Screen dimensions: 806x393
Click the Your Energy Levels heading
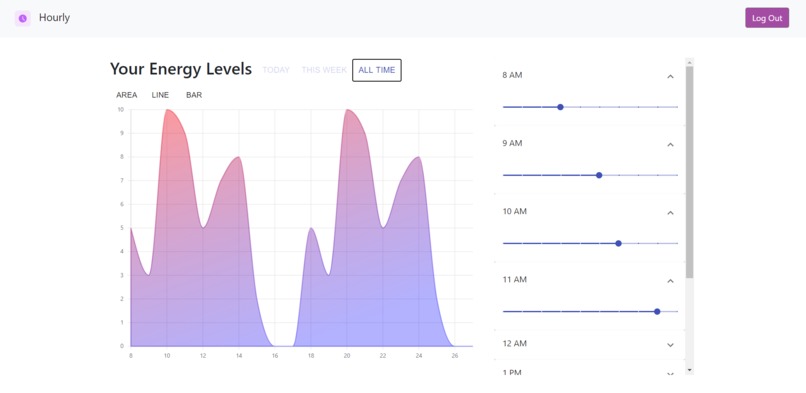click(181, 69)
